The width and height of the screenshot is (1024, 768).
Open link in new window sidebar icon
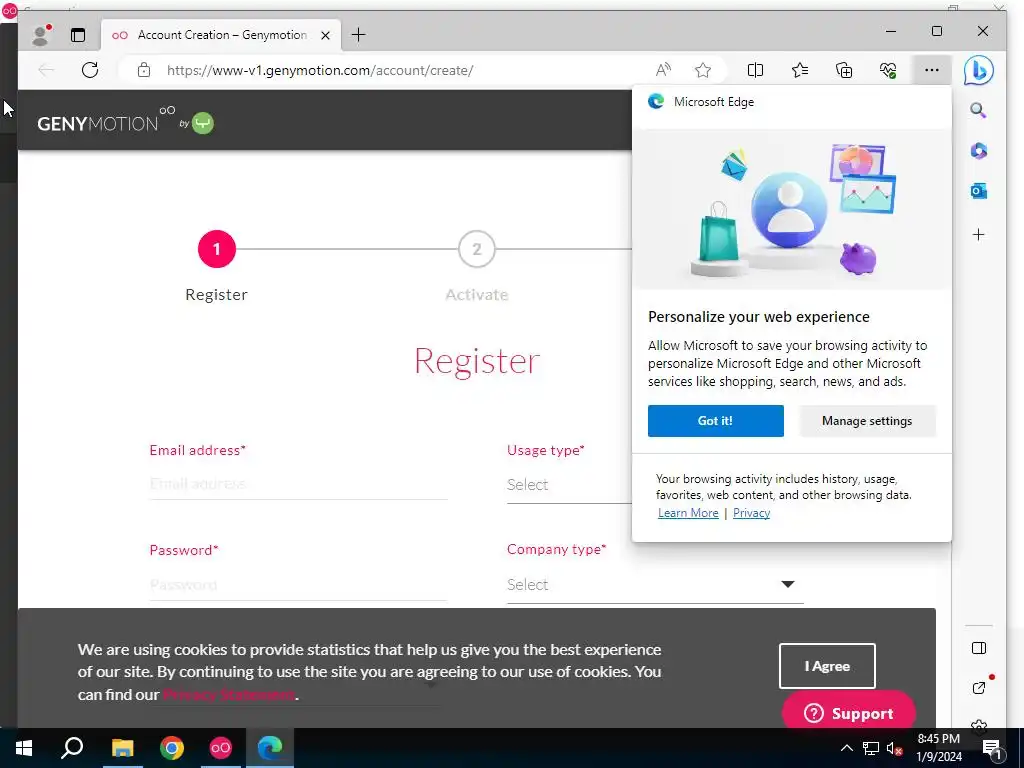pyautogui.click(x=978, y=688)
